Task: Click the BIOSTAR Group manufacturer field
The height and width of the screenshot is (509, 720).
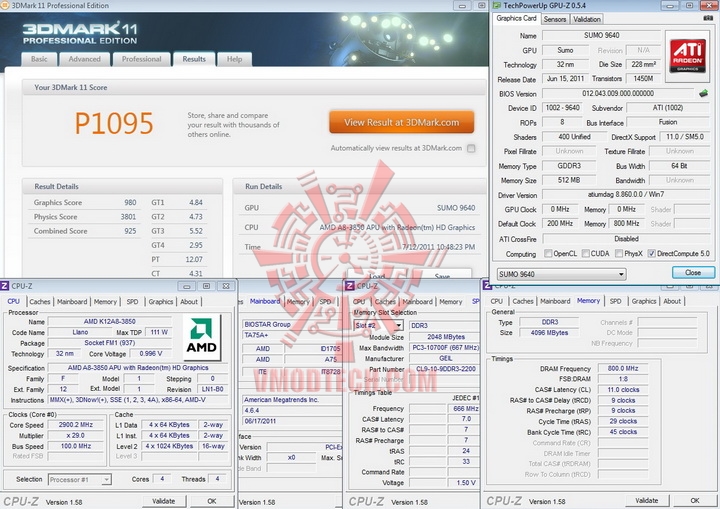Action: coord(292,324)
